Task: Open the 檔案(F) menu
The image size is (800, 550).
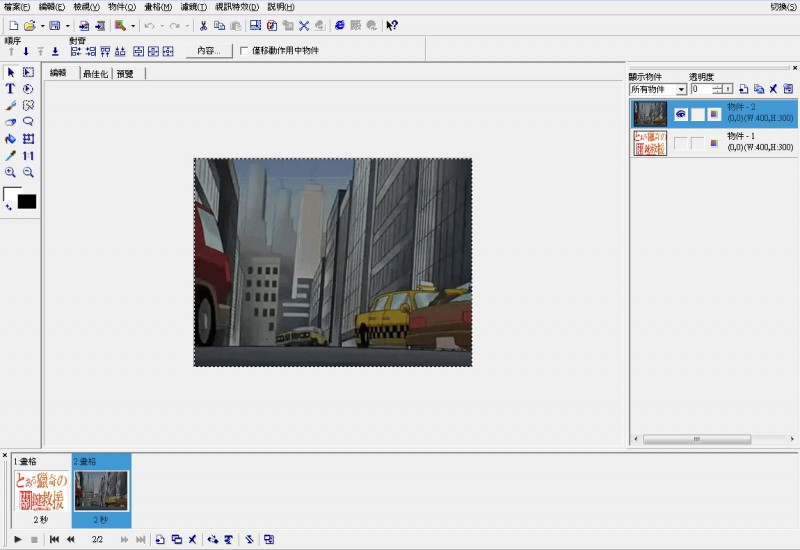Action: point(17,7)
